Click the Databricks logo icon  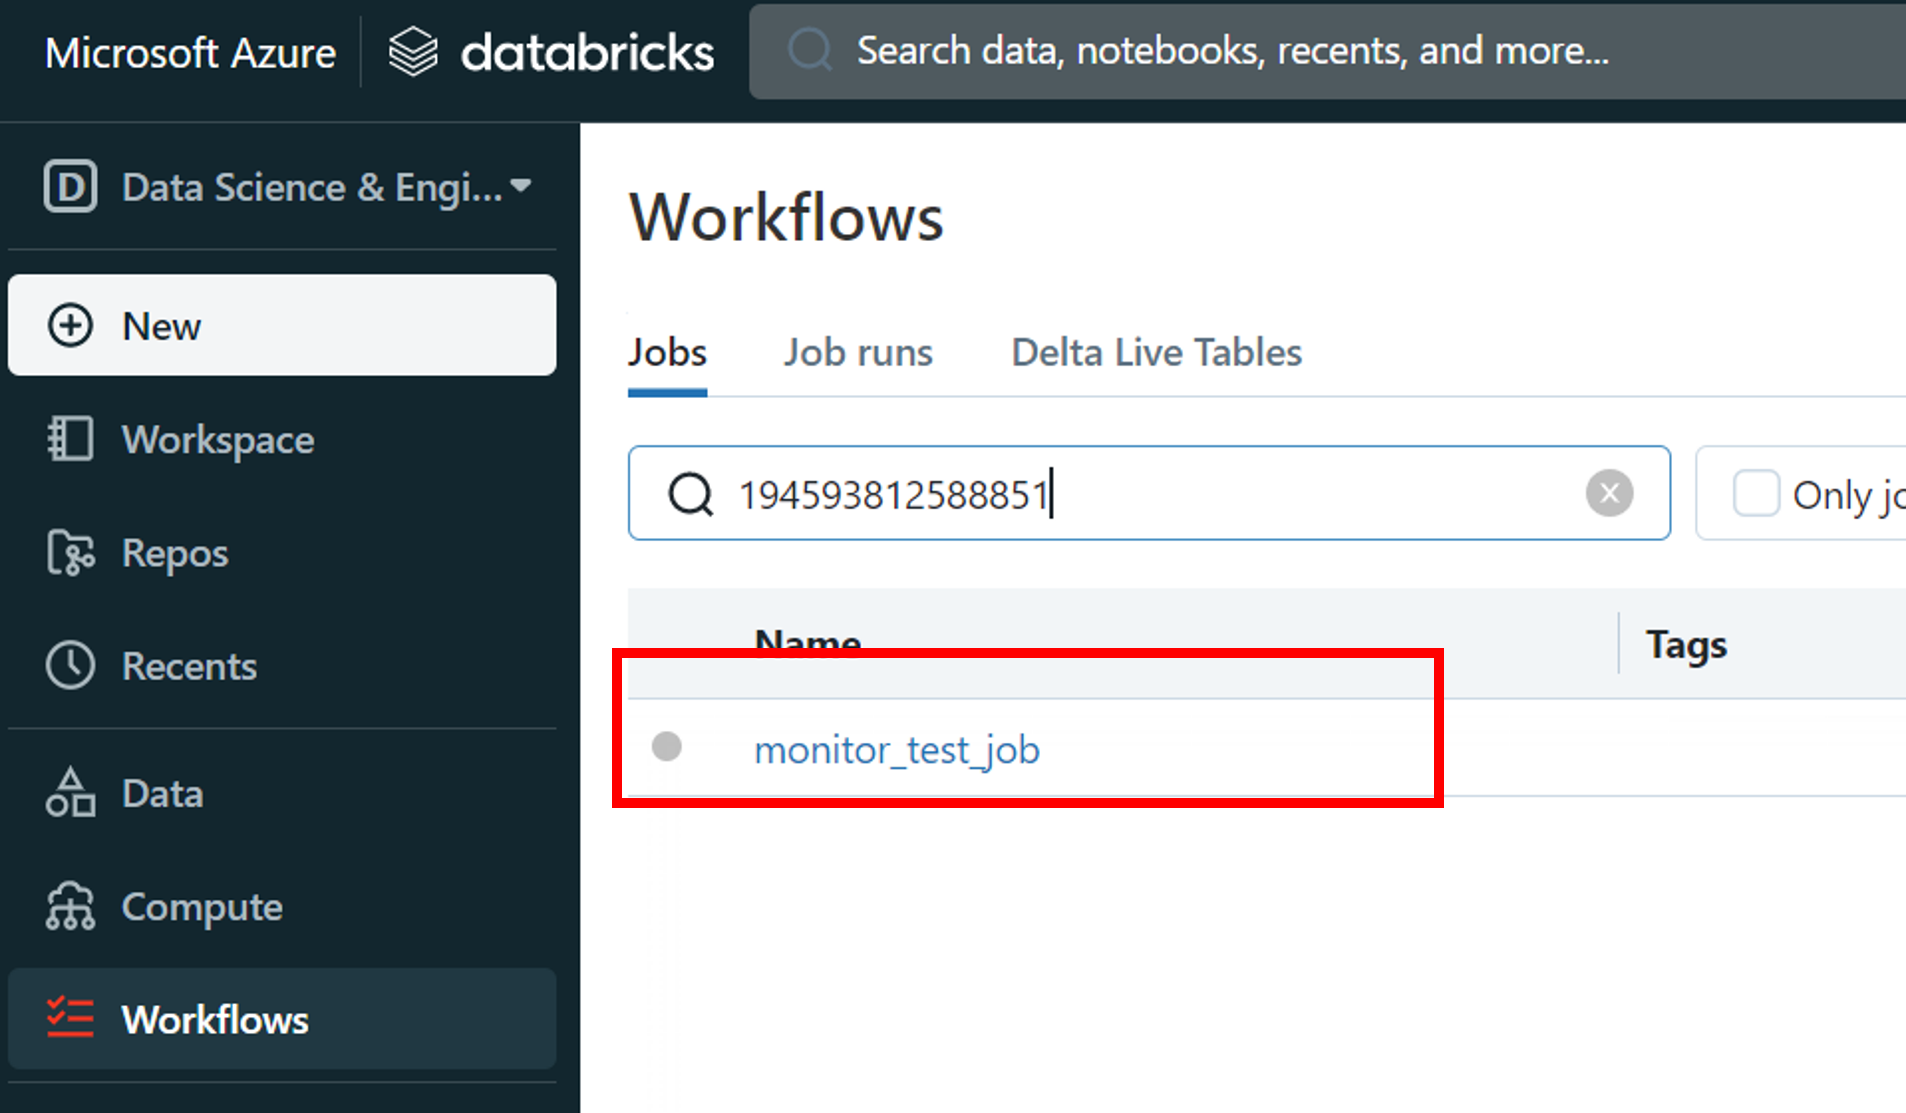(413, 52)
